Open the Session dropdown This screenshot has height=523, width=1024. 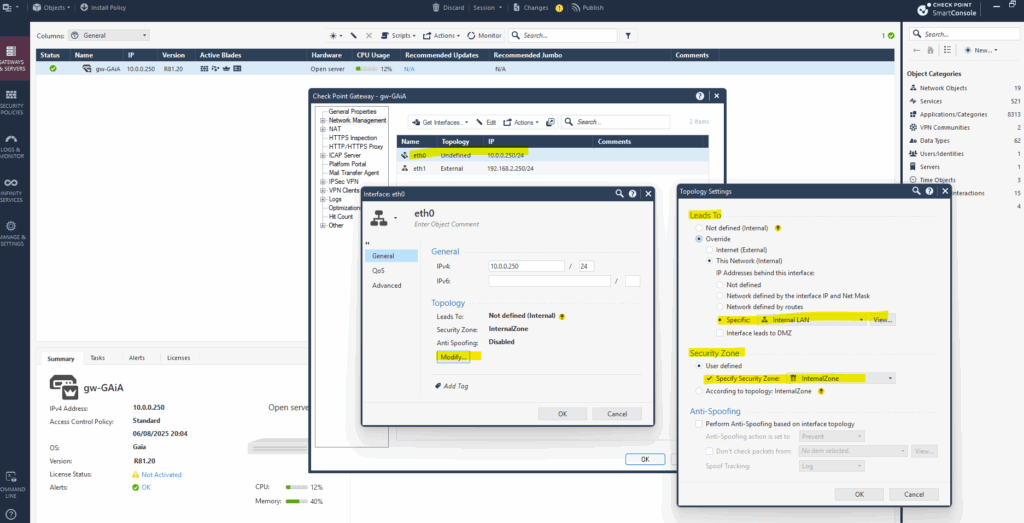click(x=487, y=8)
